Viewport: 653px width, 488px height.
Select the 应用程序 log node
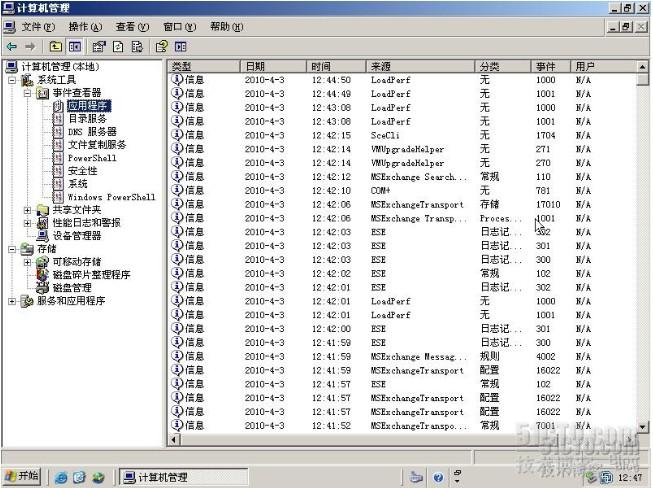tap(89, 106)
